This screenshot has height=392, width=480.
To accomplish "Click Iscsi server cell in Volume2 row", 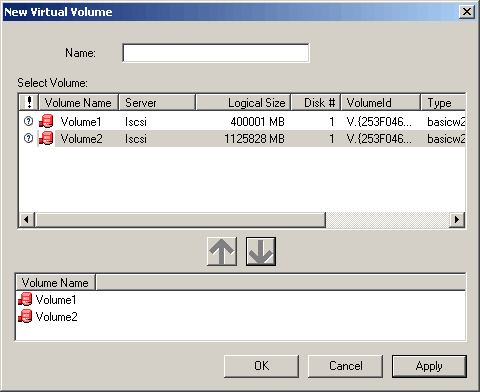I will 136,138.
